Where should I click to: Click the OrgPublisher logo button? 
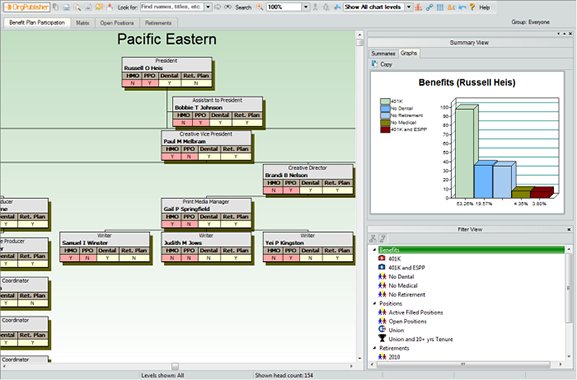click(27, 7)
